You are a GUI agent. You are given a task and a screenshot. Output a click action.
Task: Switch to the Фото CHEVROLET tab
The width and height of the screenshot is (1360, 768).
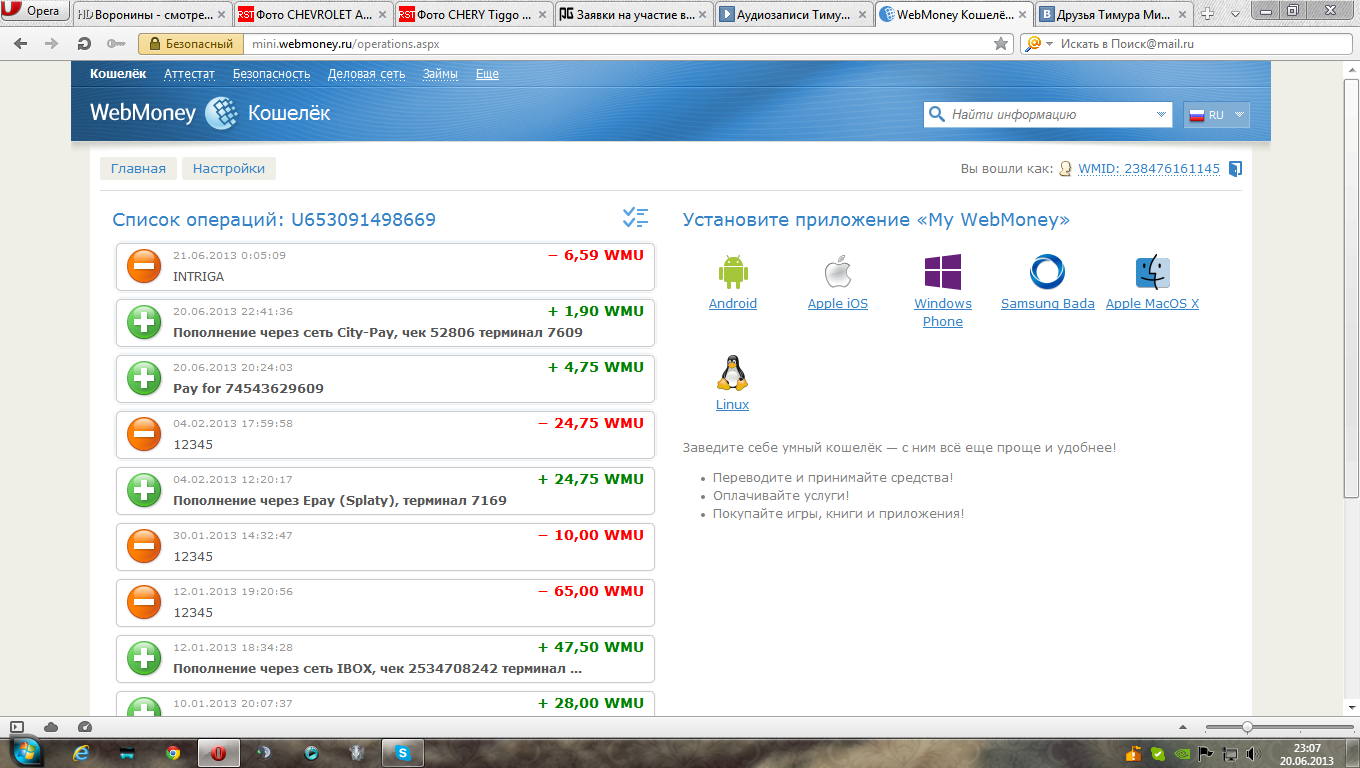pyautogui.click(x=313, y=14)
